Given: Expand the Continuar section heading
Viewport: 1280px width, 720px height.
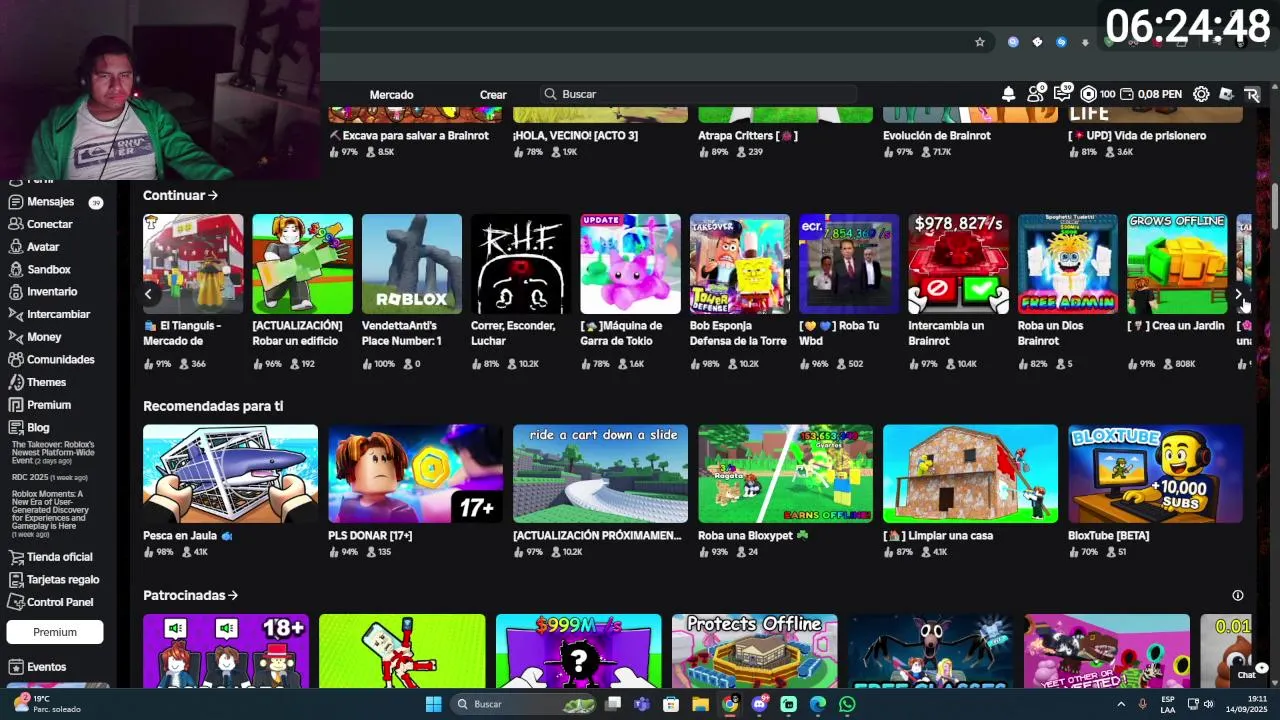Looking at the screenshot, I should [x=180, y=195].
